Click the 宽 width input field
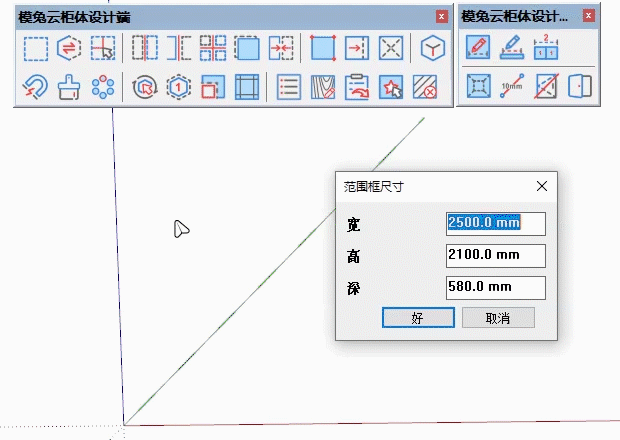620x440 pixels. point(496,223)
